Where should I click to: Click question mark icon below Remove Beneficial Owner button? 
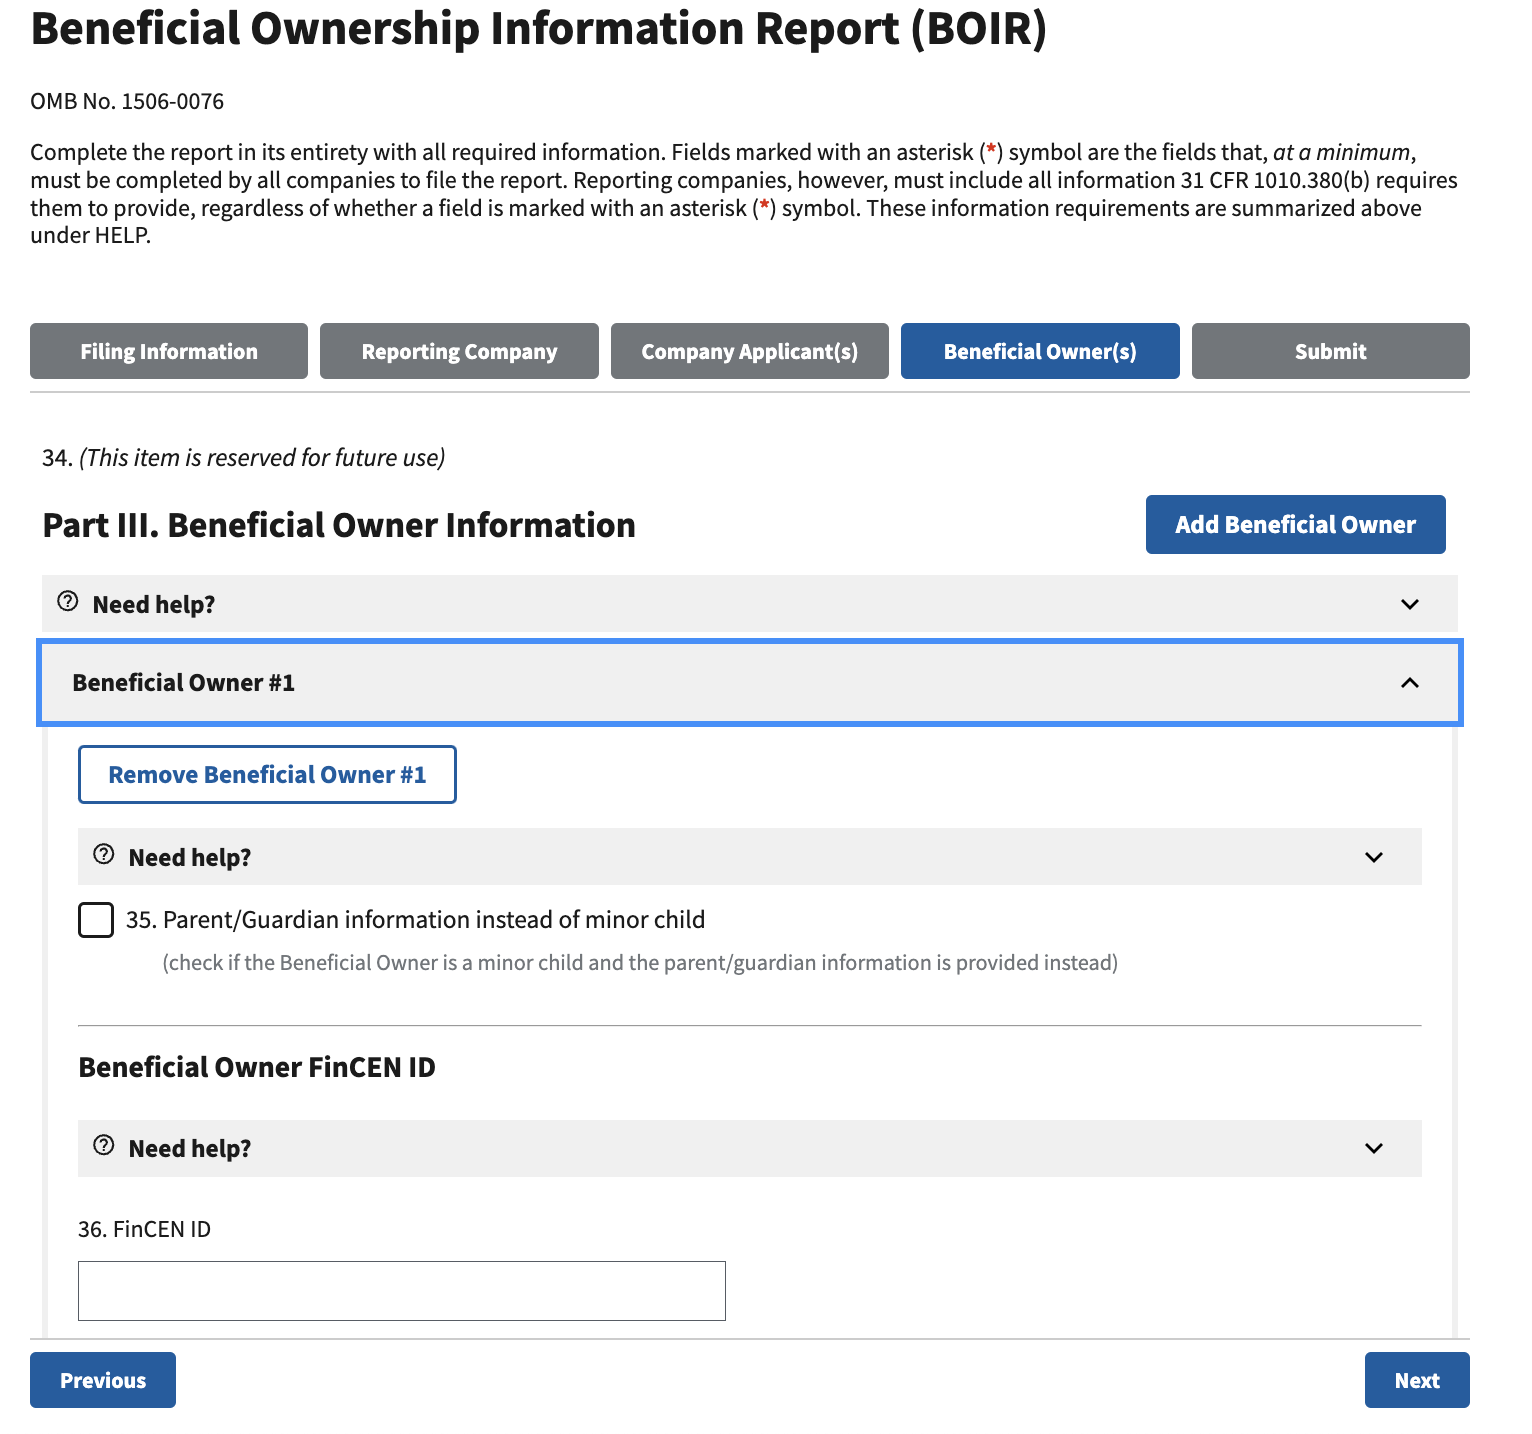coord(104,855)
